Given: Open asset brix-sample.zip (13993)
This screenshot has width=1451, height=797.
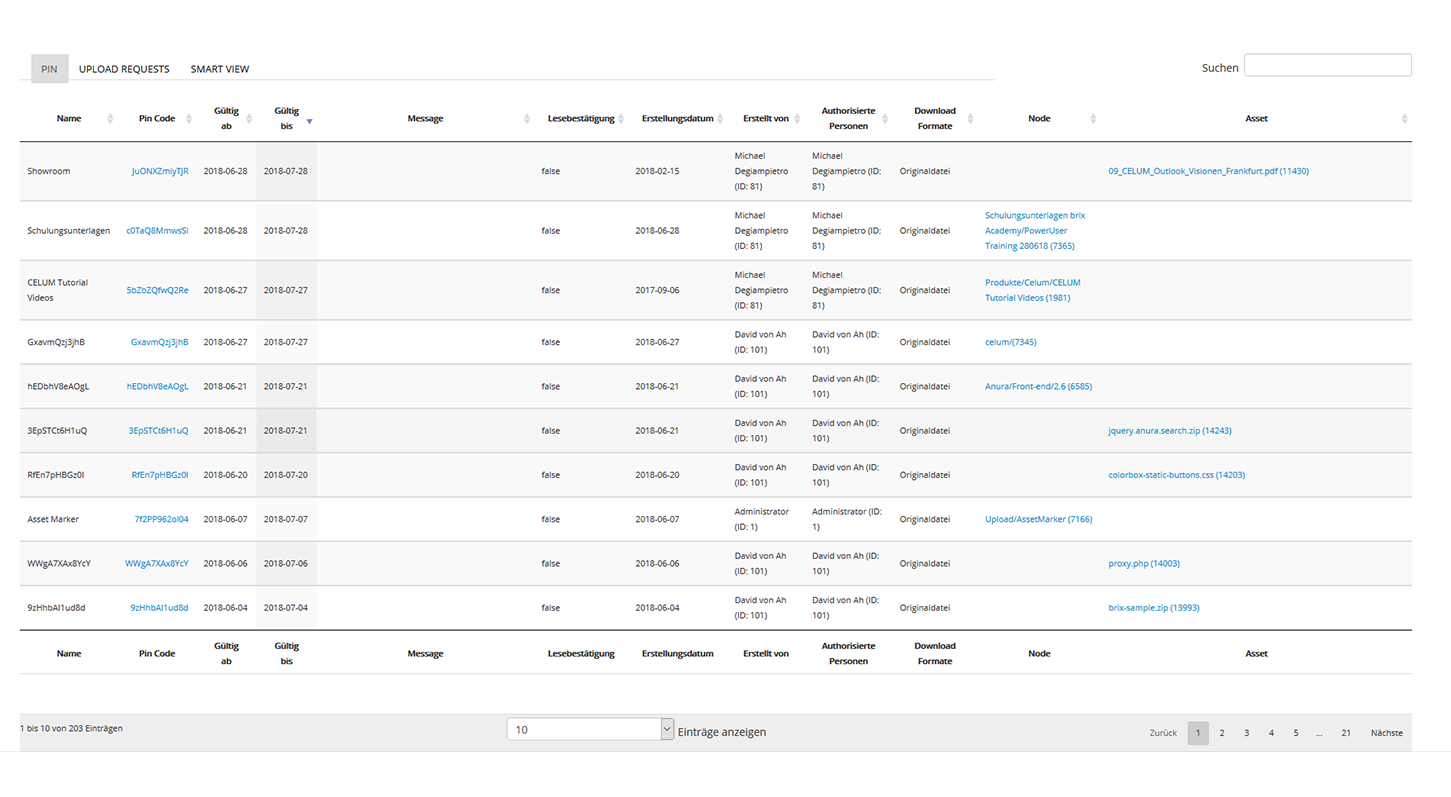Looking at the screenshot, I should [x=1154, y=608].
